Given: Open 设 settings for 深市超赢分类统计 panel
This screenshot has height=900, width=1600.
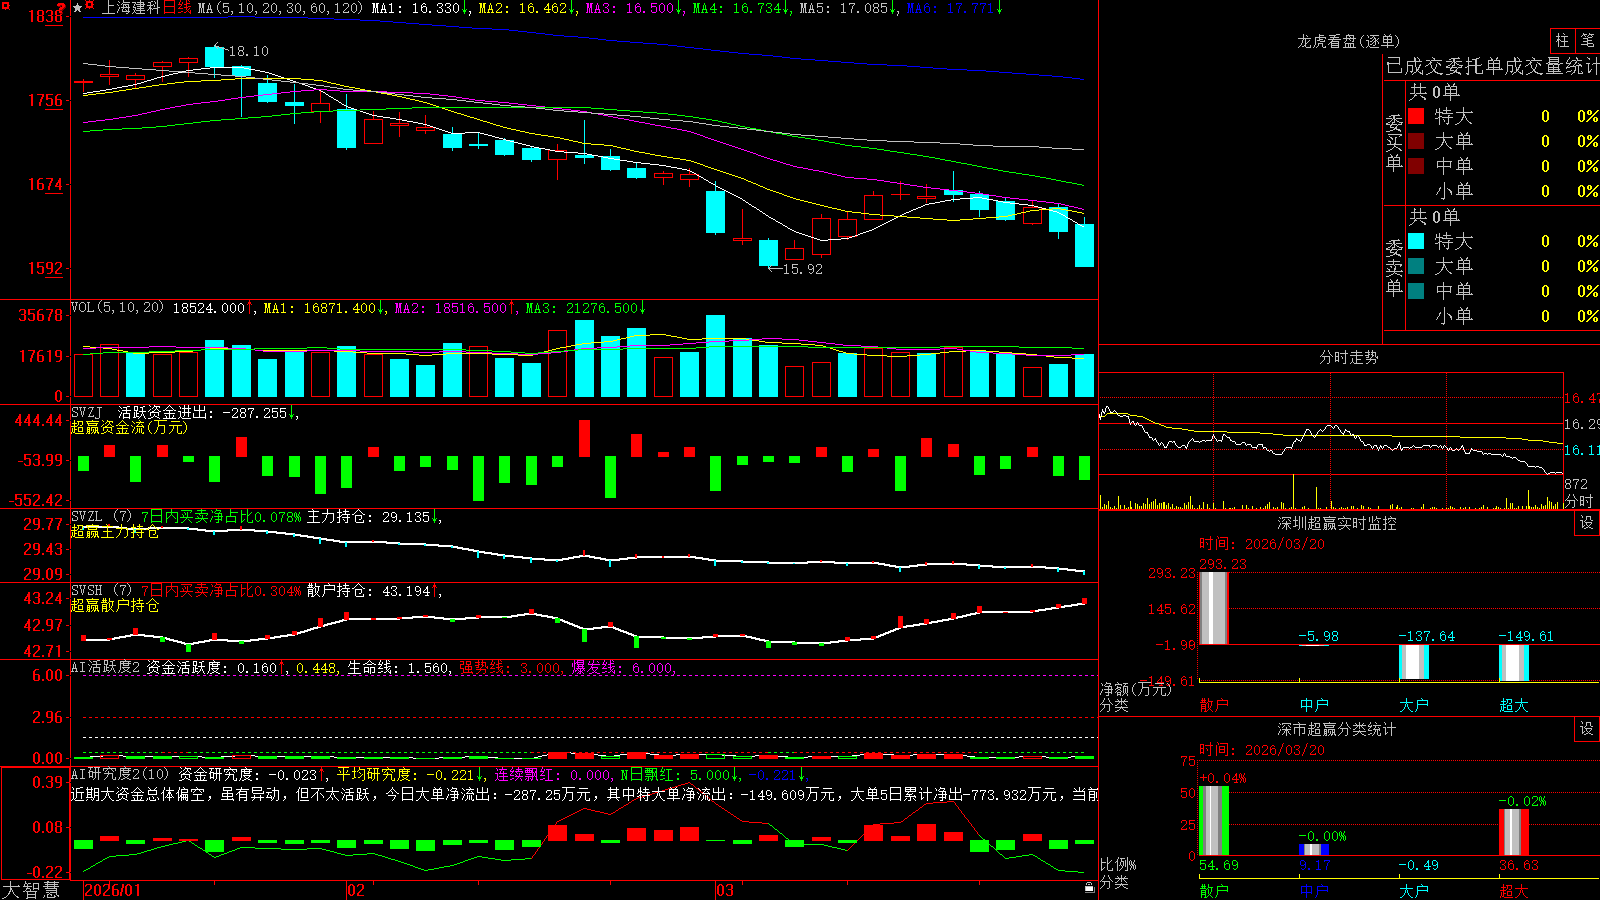Looking at the screenshot, I should tap(1587, 729).
